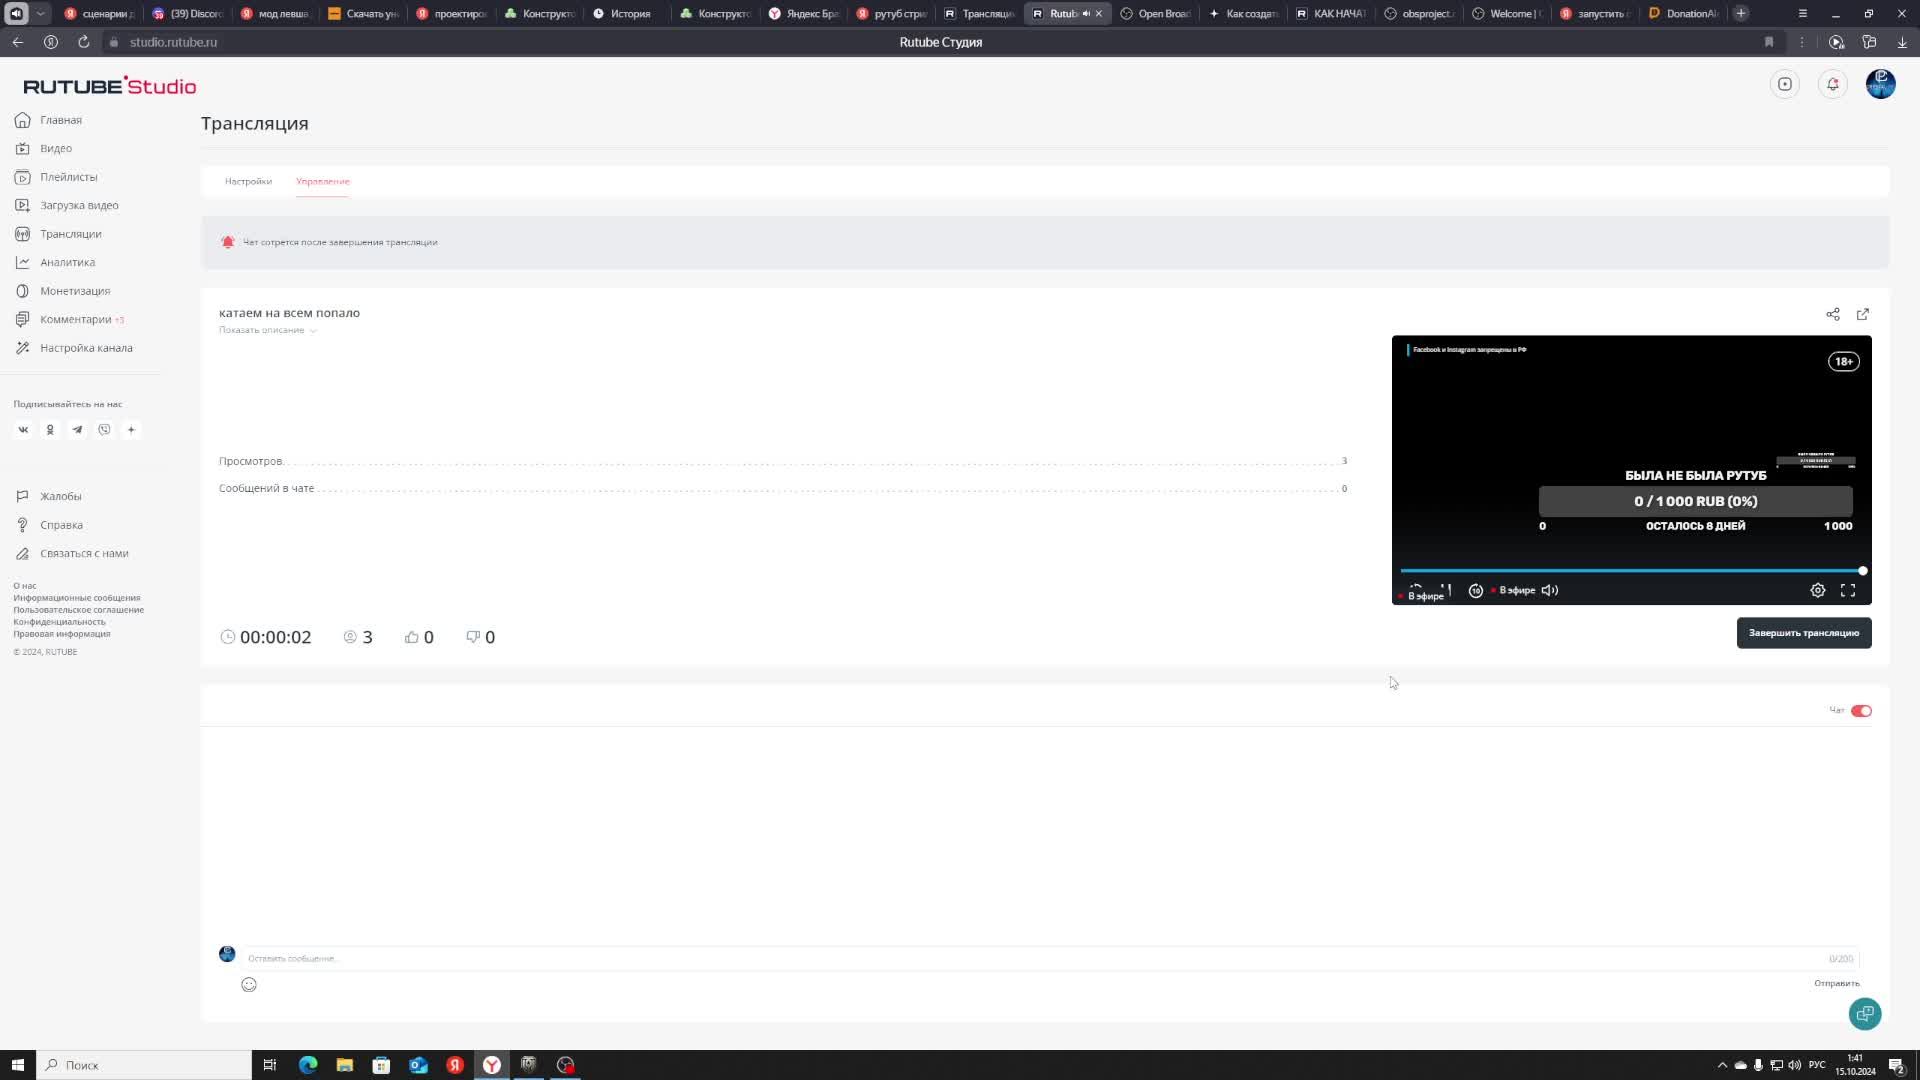The height and width of the screenshot is (1080, 1920).
Task: Click the video player progress bar
Action: pos(1630,571)
